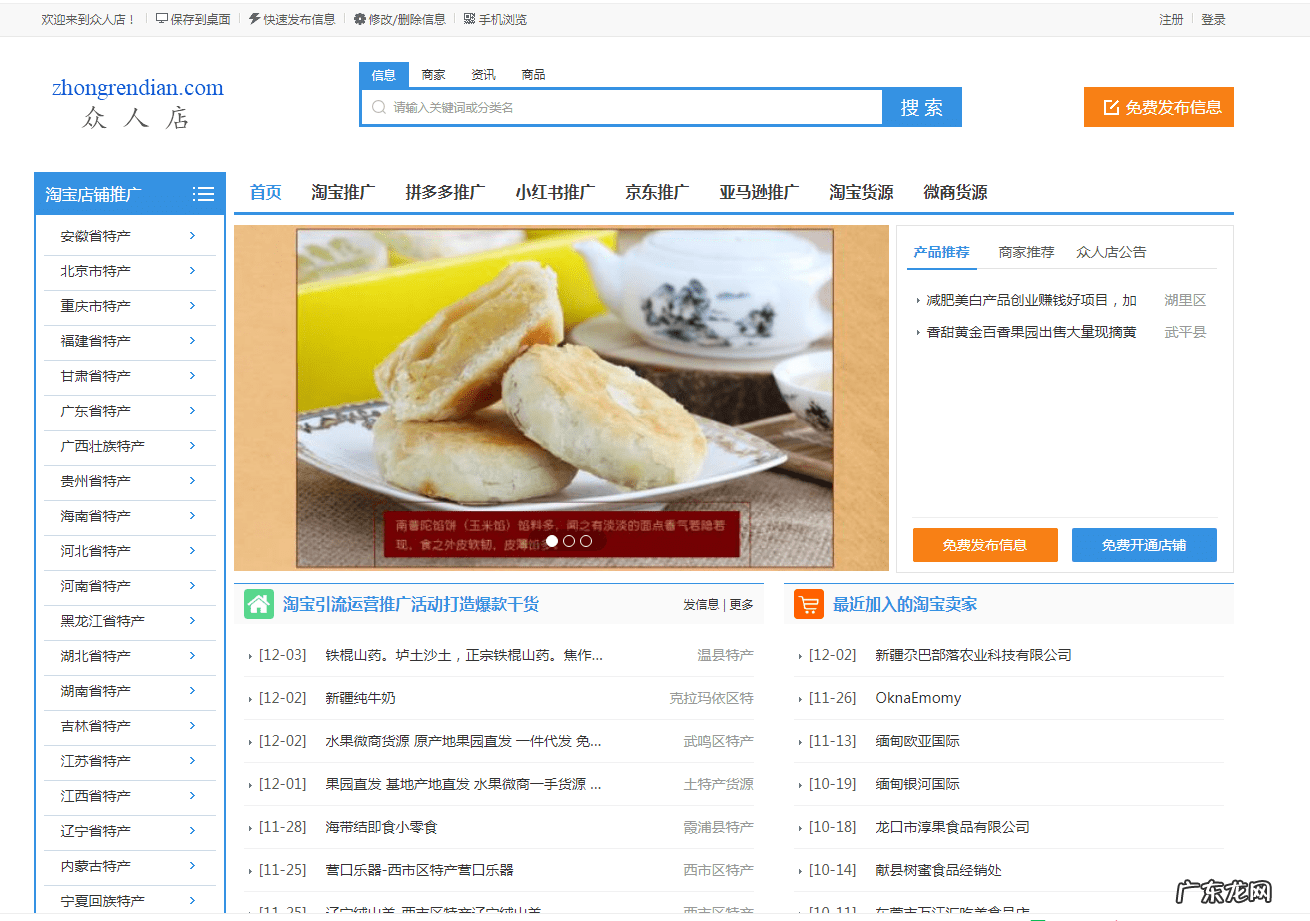
Task: Switch to the 商家 search tab
Action: click(433, 73)
